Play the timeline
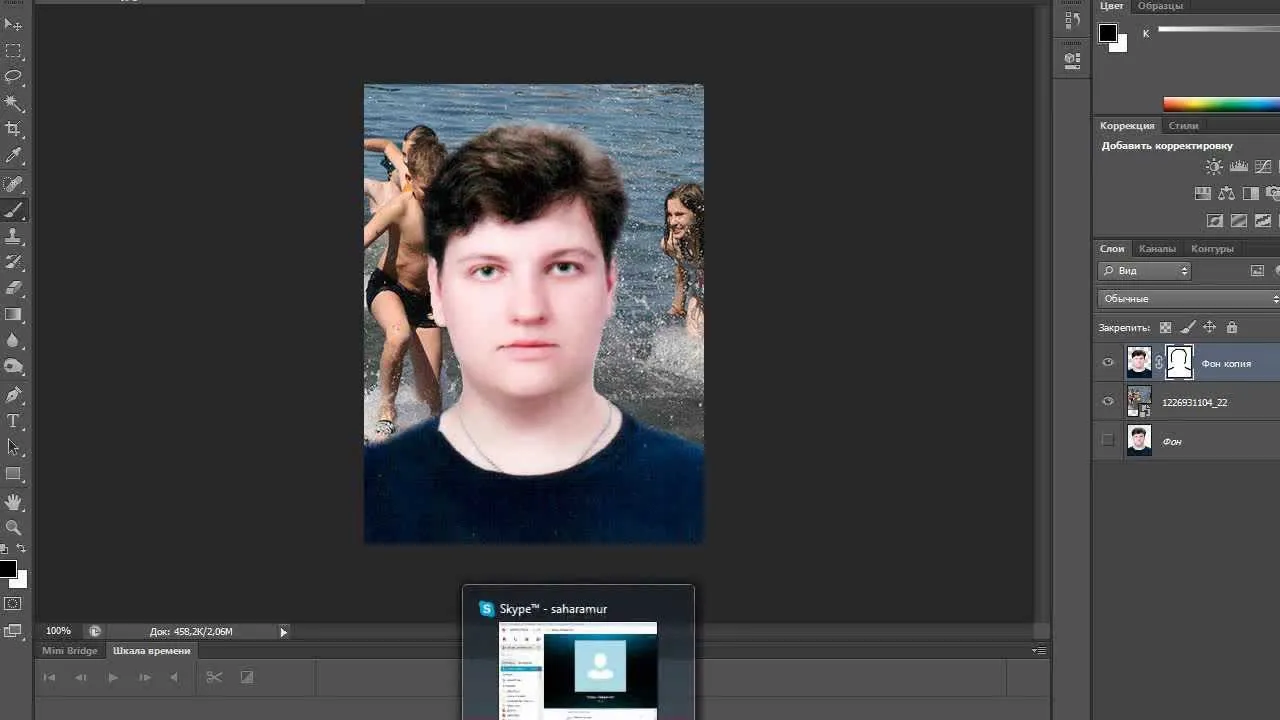The image size is (1280, 720). click(x=113, y=677)
